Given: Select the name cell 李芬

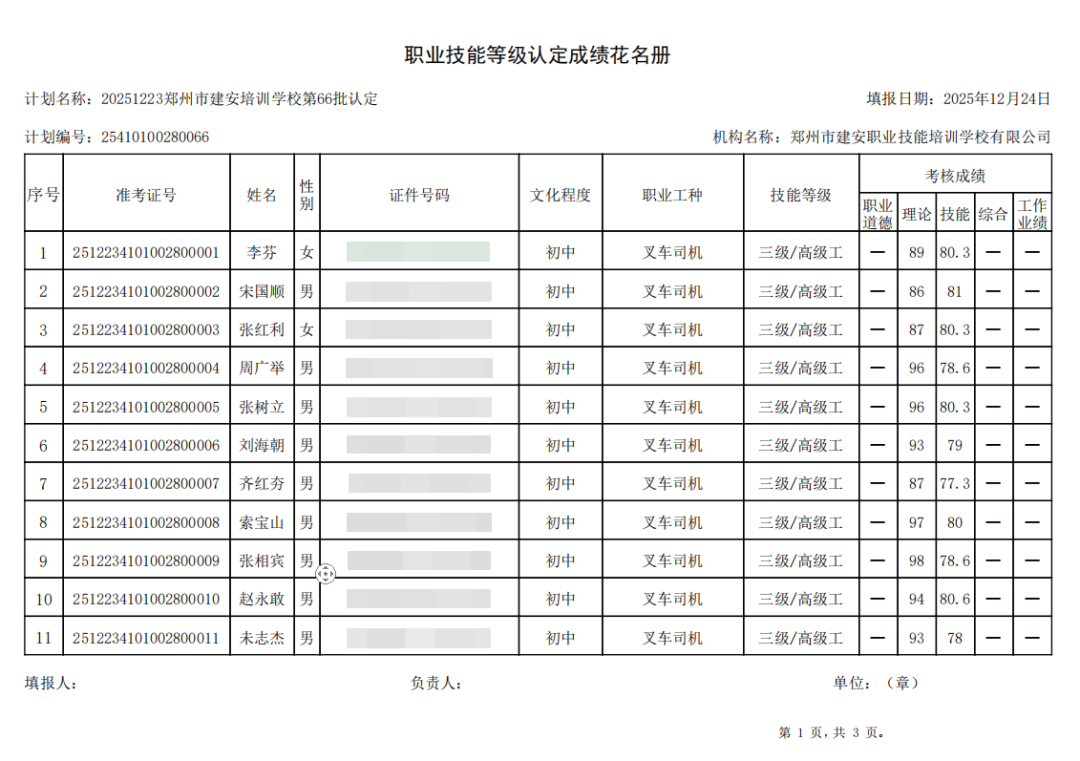Looking at the screenshot, I should (261, 253).
